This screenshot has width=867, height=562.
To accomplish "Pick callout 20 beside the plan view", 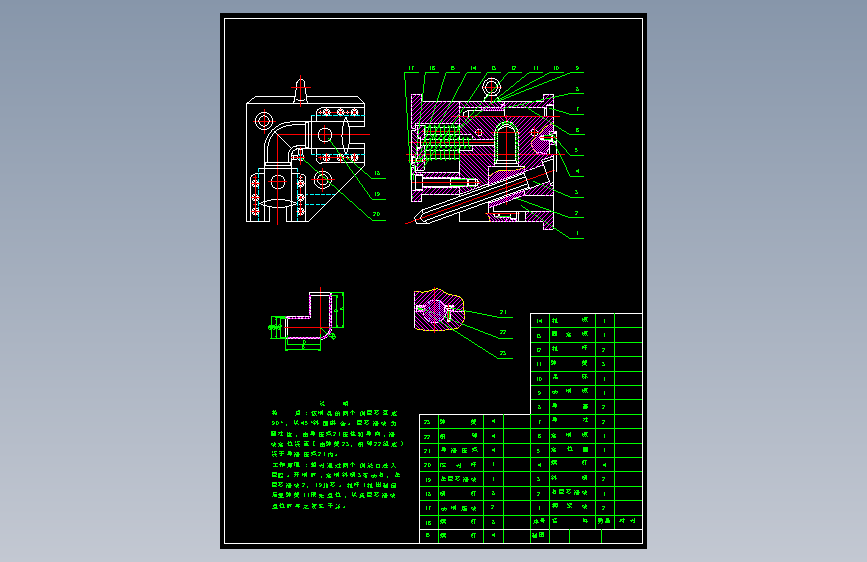I will (x=377, y=214).
